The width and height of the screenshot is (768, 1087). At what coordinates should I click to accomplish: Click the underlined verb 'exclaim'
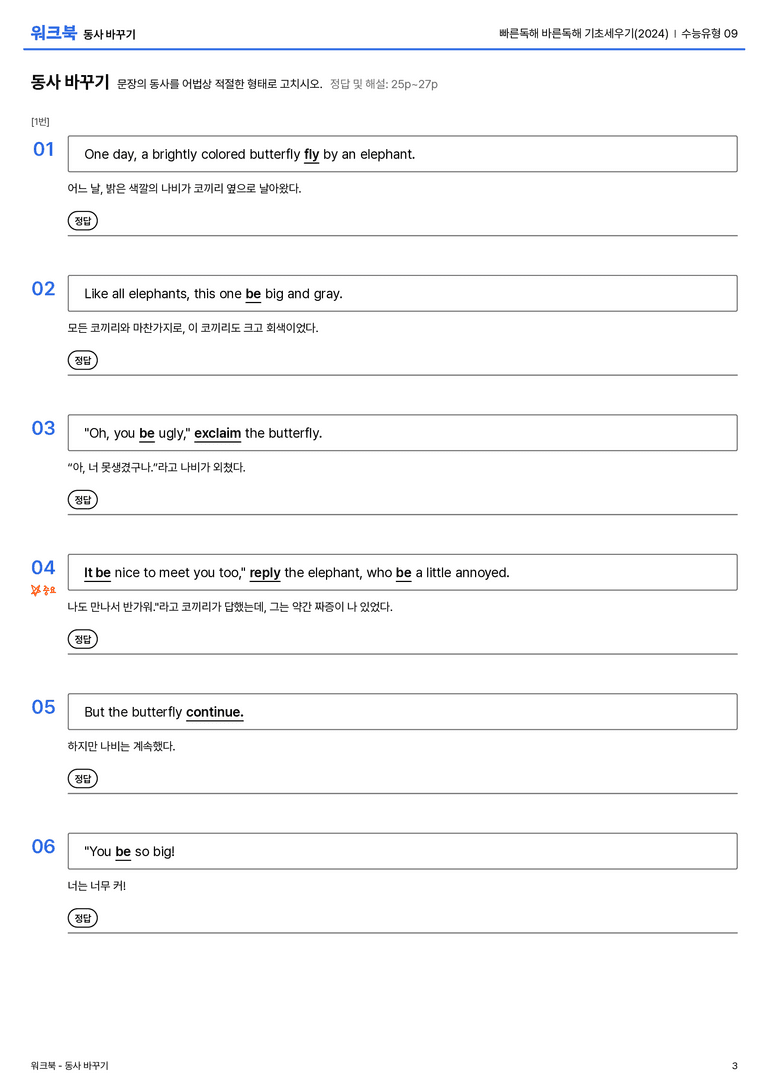218,433
